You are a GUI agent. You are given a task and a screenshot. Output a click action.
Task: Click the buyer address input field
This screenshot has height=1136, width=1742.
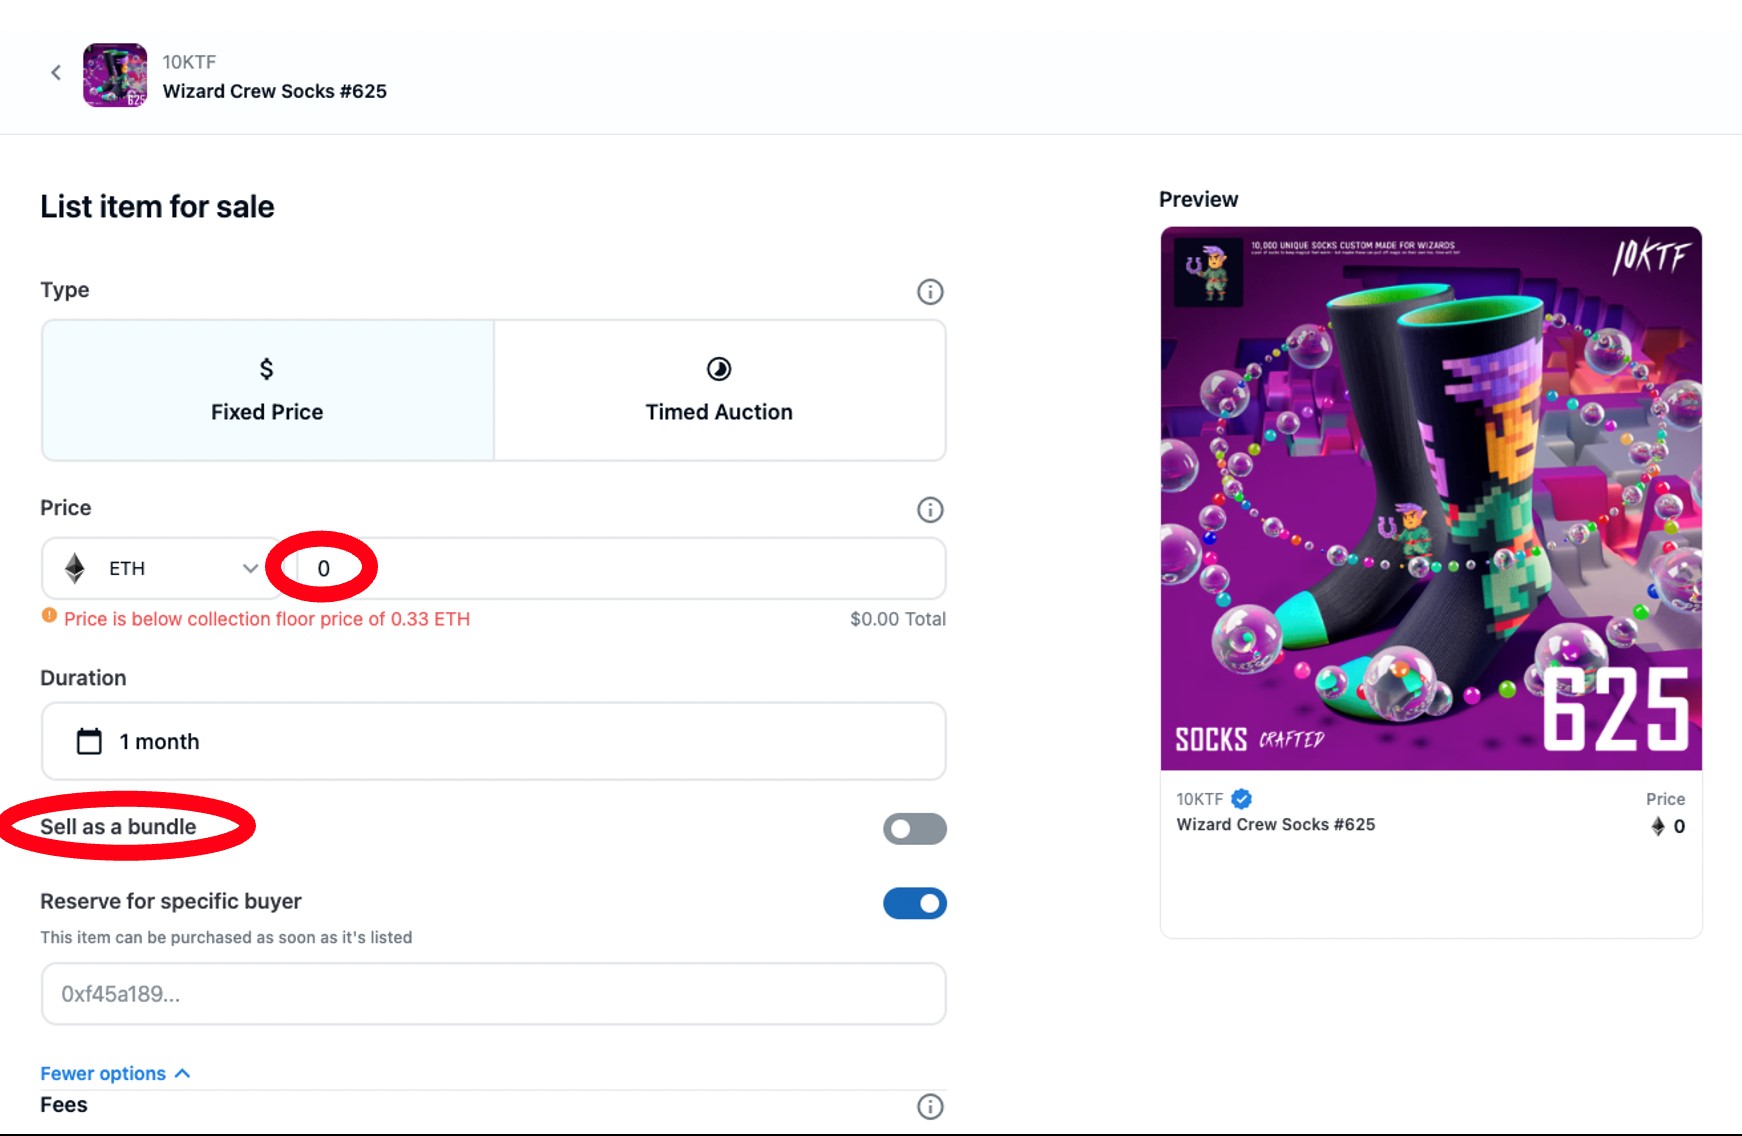(494, 994)
